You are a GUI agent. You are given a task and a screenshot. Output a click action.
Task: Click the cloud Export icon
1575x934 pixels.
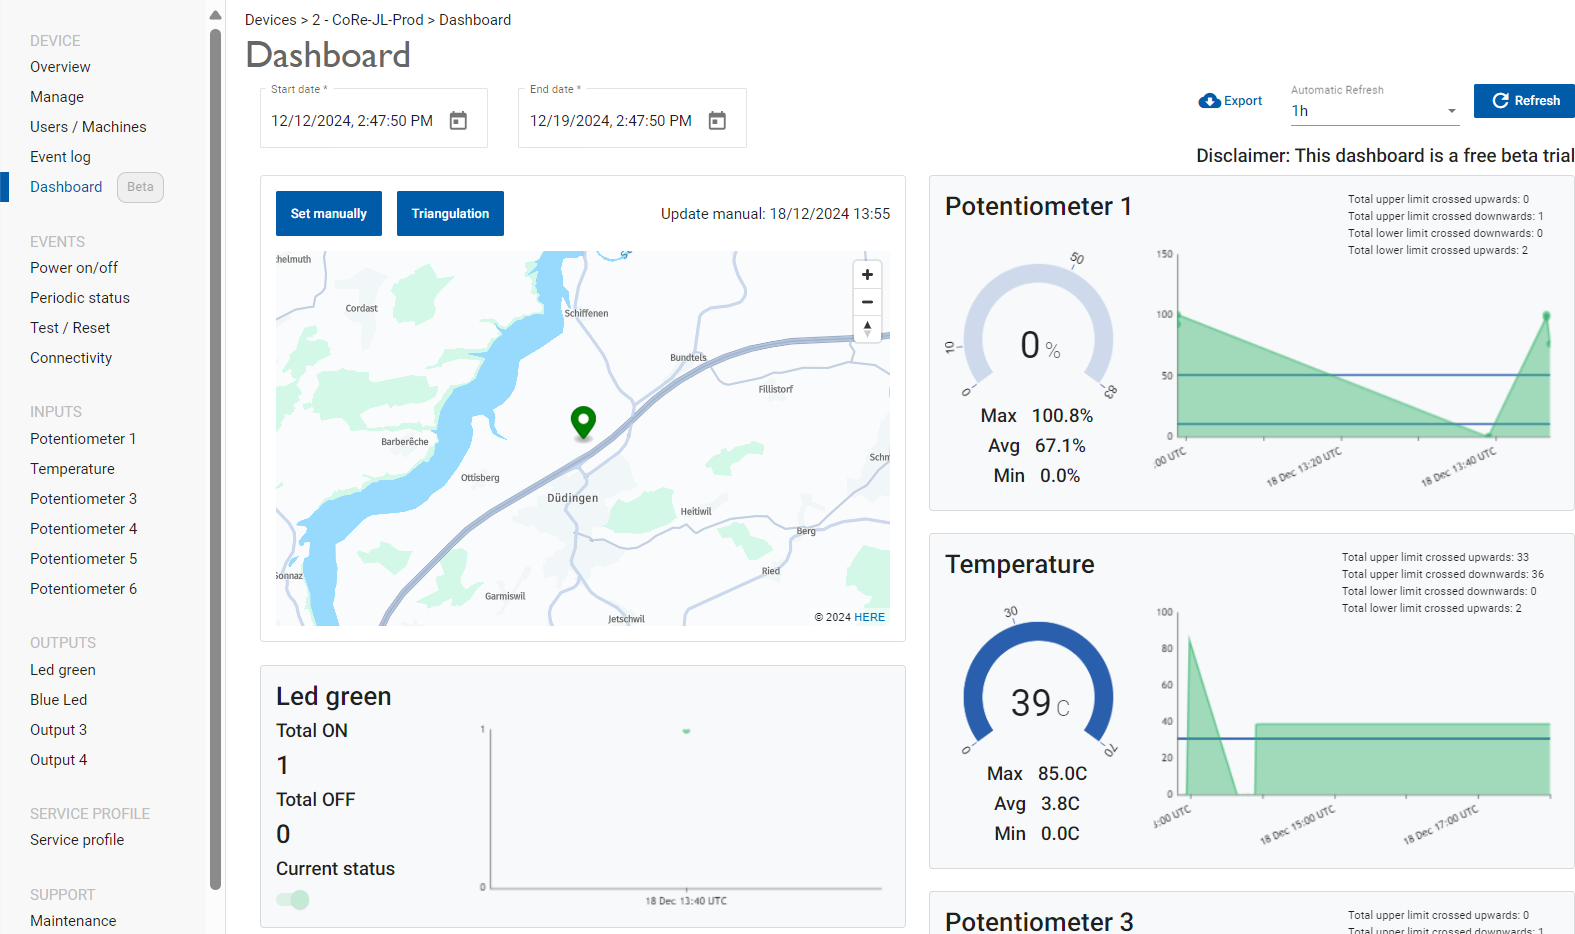click(1209, 101)
